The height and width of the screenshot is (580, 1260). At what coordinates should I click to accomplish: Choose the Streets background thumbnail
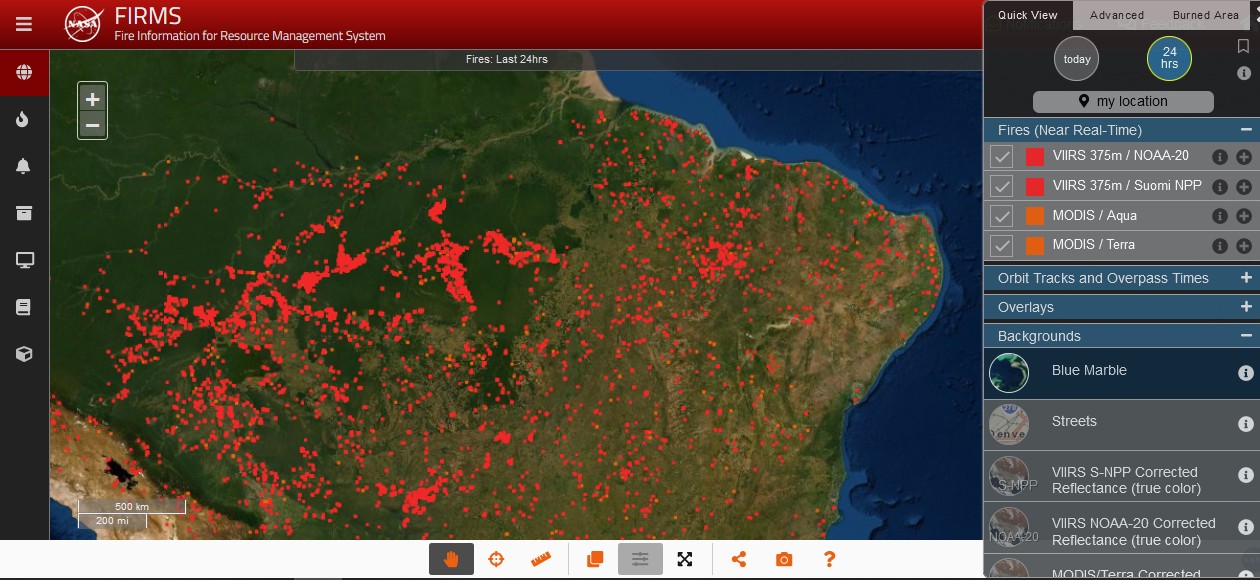point(1009,423)
